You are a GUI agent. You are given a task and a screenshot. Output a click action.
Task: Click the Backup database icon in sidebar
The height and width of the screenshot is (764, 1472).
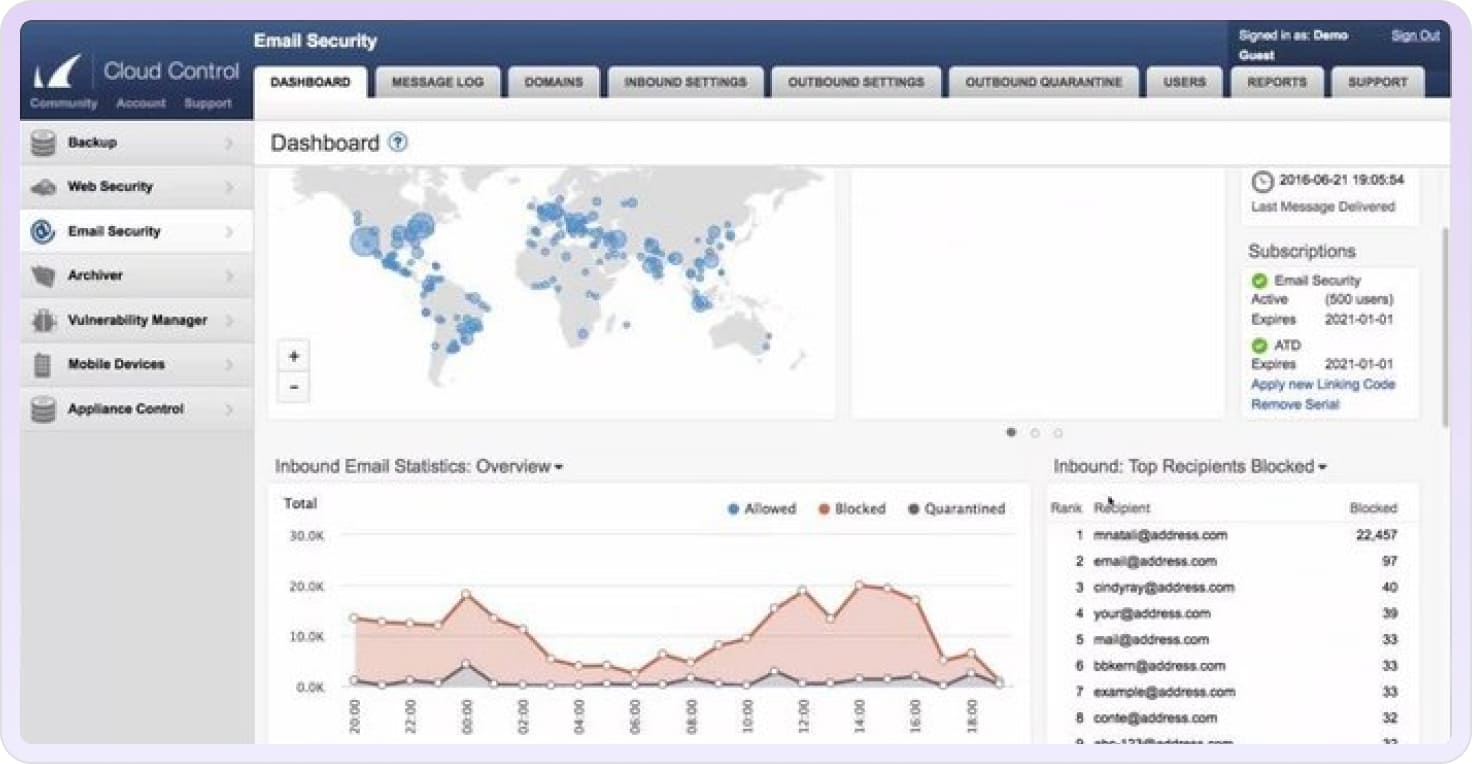click(x=43, y=144)
